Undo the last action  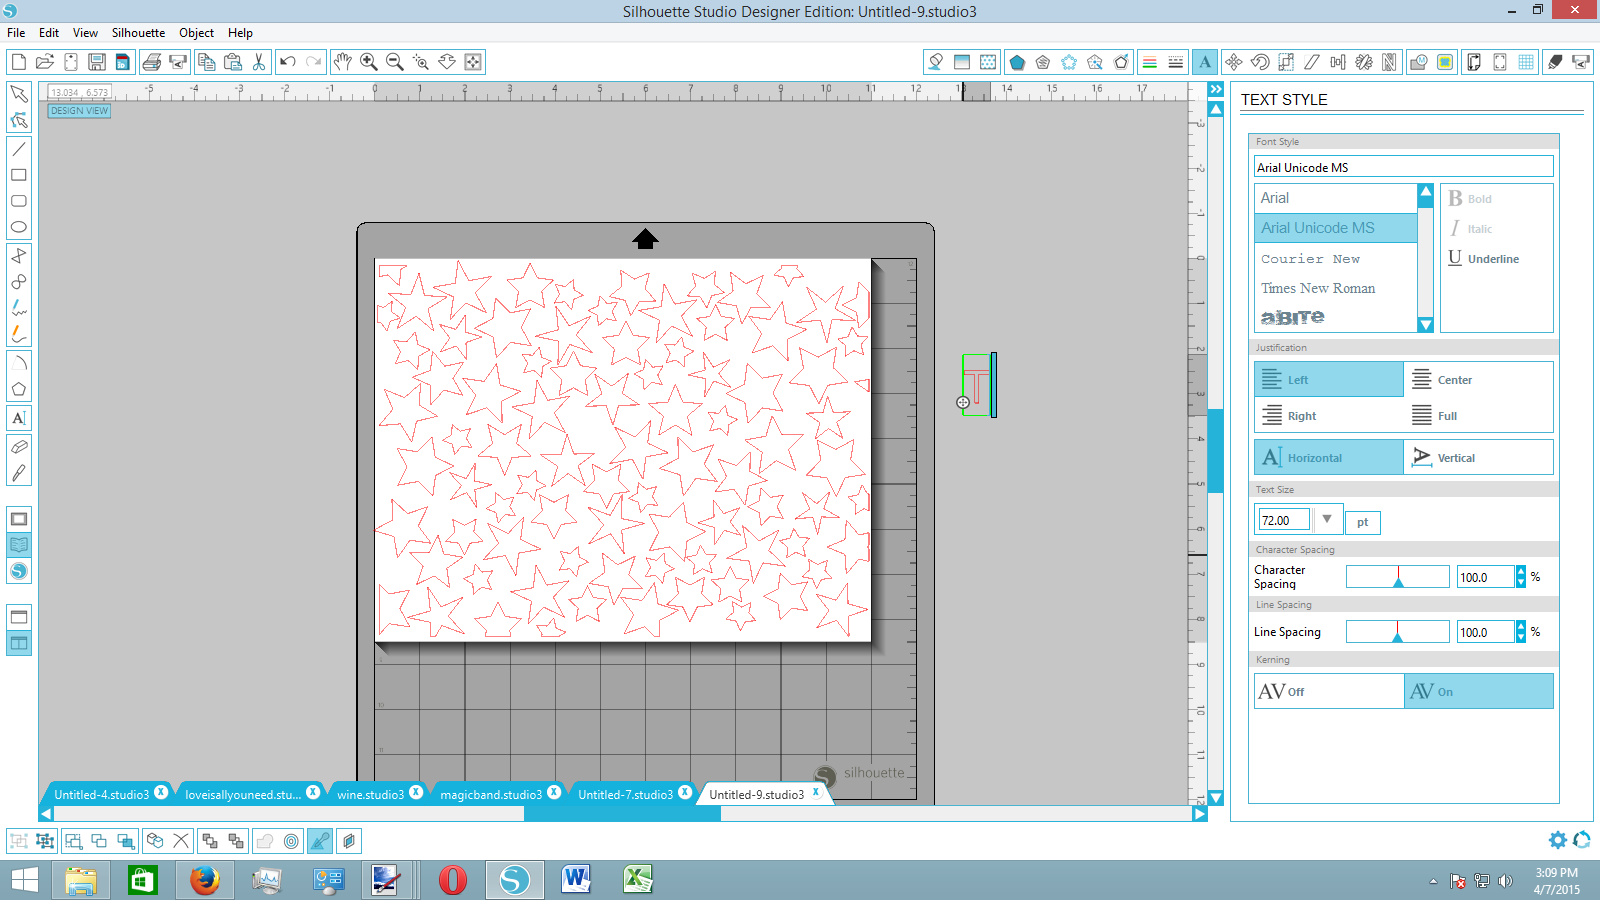point(288,62)
